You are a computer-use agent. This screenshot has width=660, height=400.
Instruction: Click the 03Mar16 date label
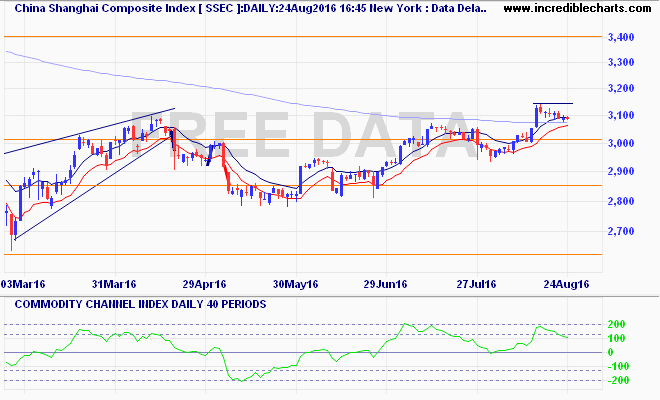(x=23, y=284)
